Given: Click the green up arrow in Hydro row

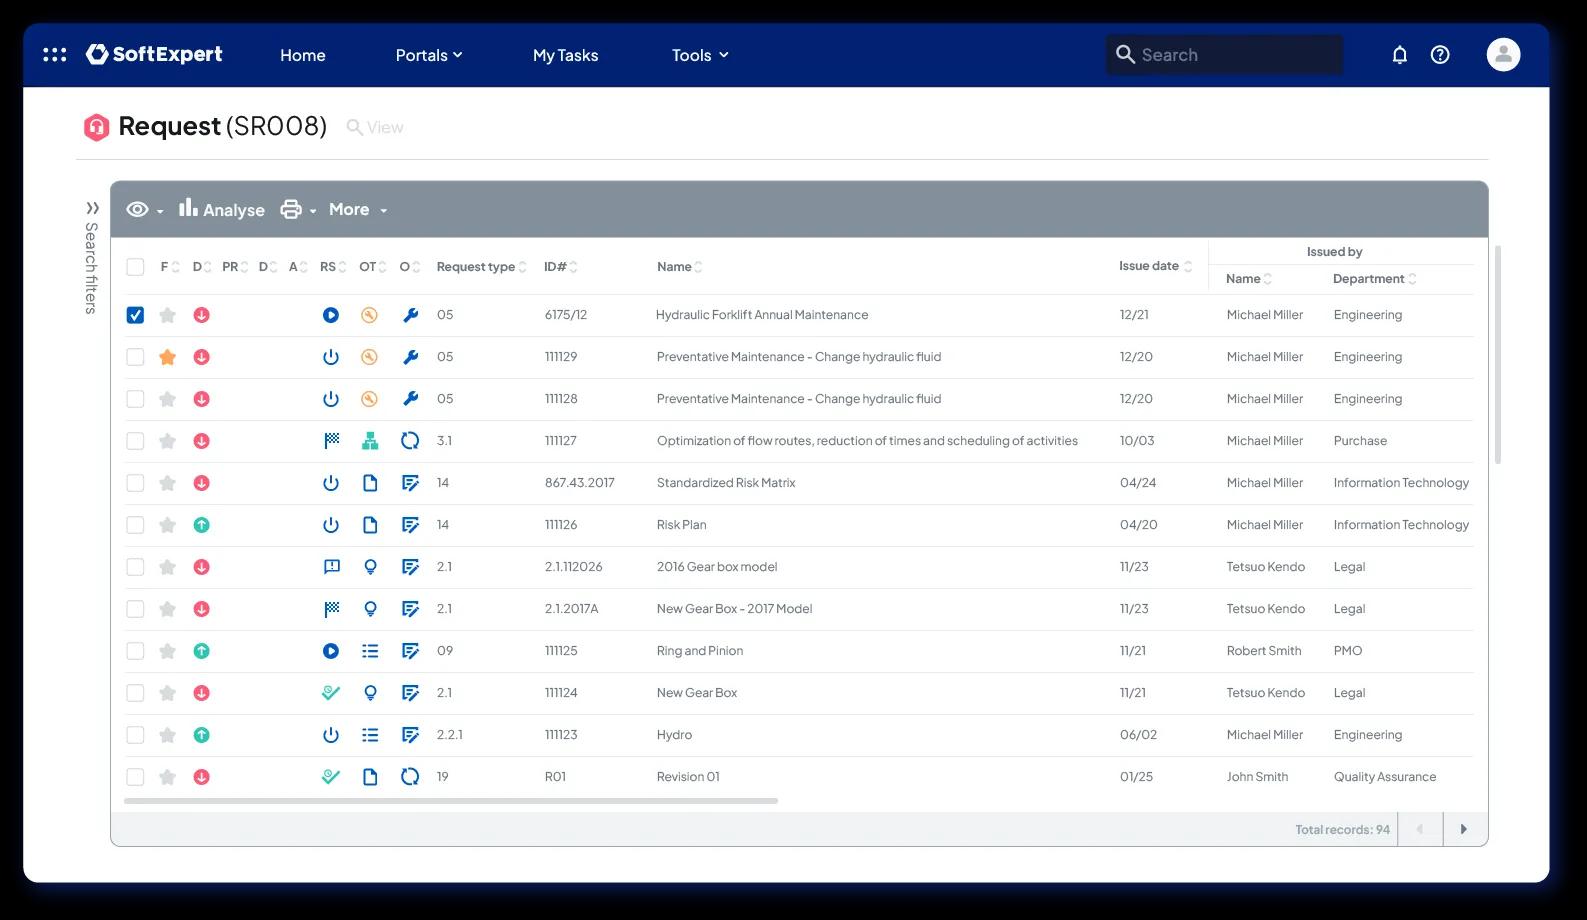Looking at the screenshot, I should coord(201,735).
